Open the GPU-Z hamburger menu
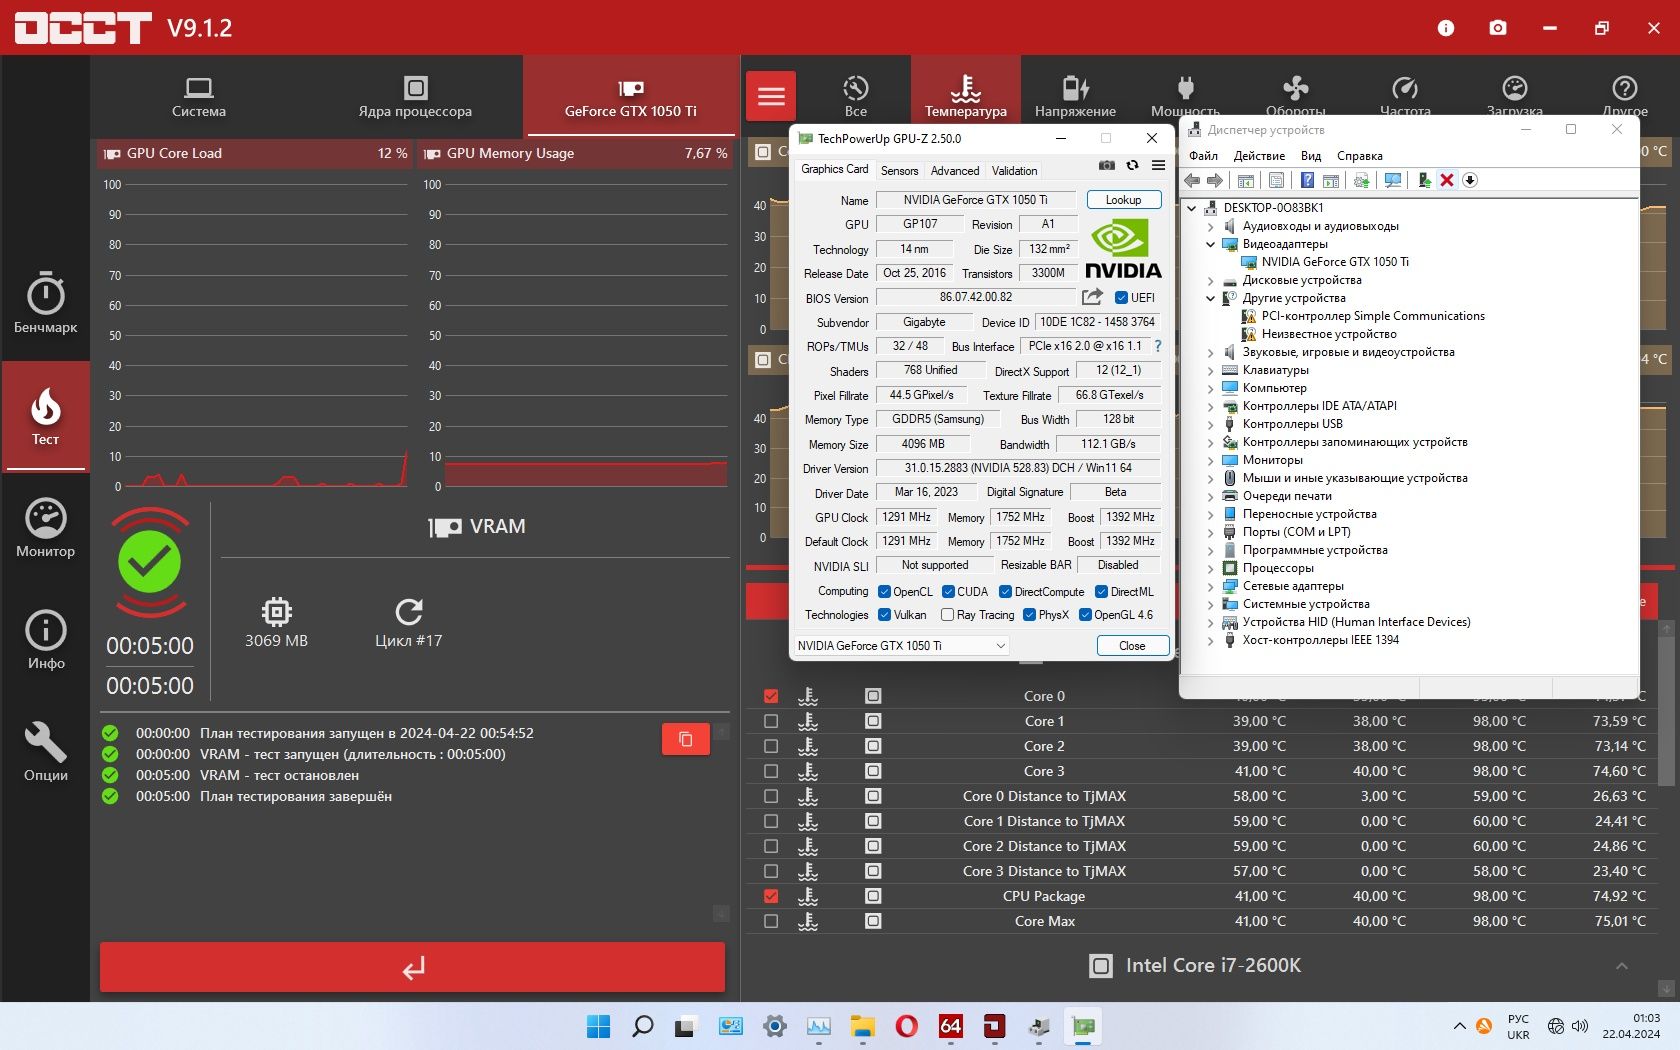Viewport: 1680px width, 1050px height. tap(1158, 166)
